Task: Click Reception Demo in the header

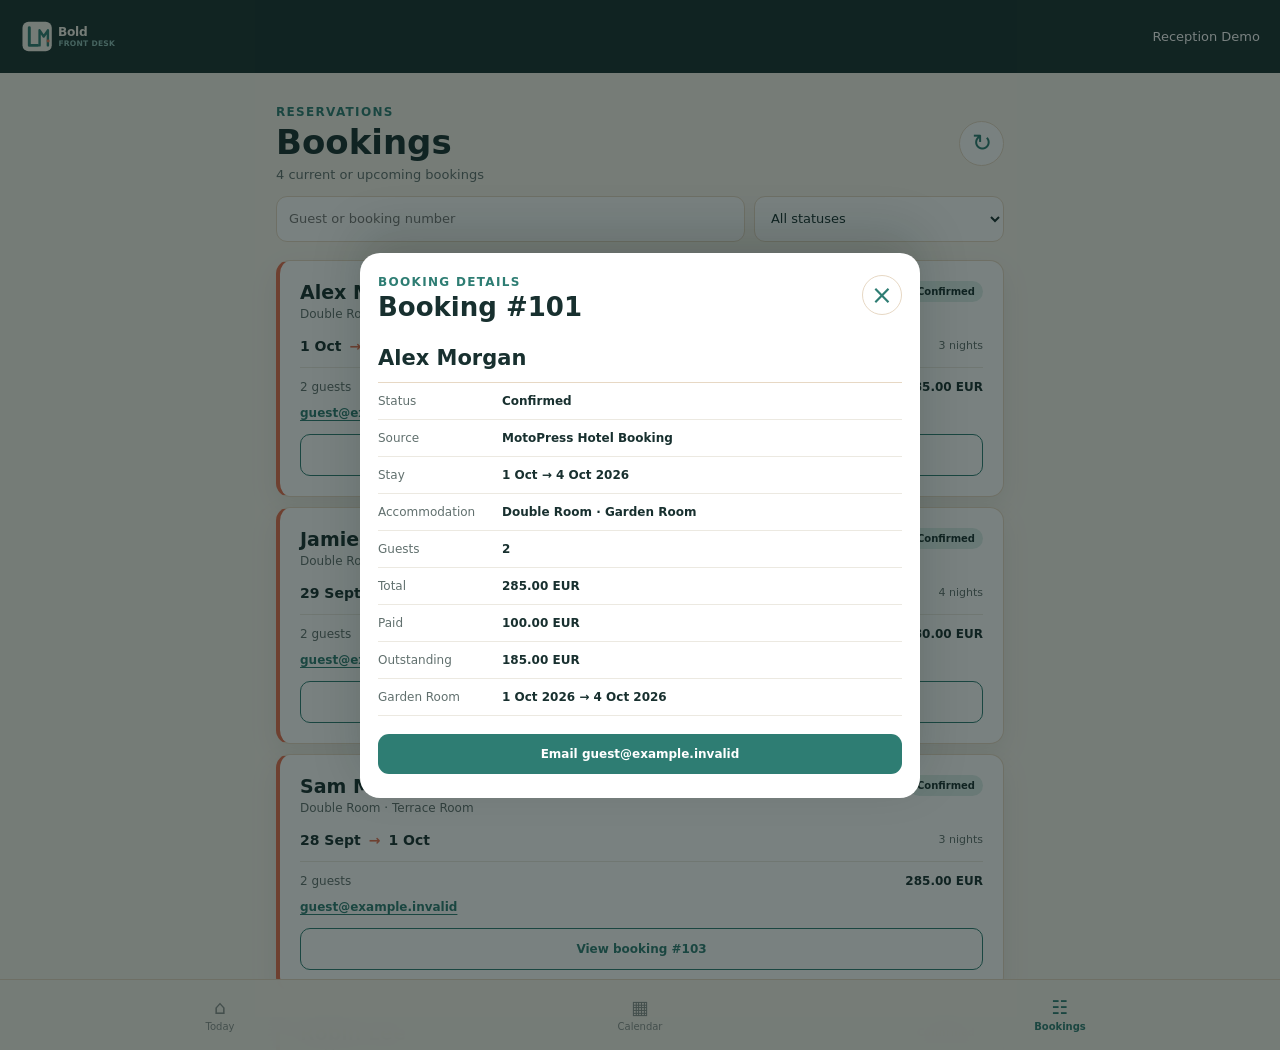Action: click(1206, 37)
